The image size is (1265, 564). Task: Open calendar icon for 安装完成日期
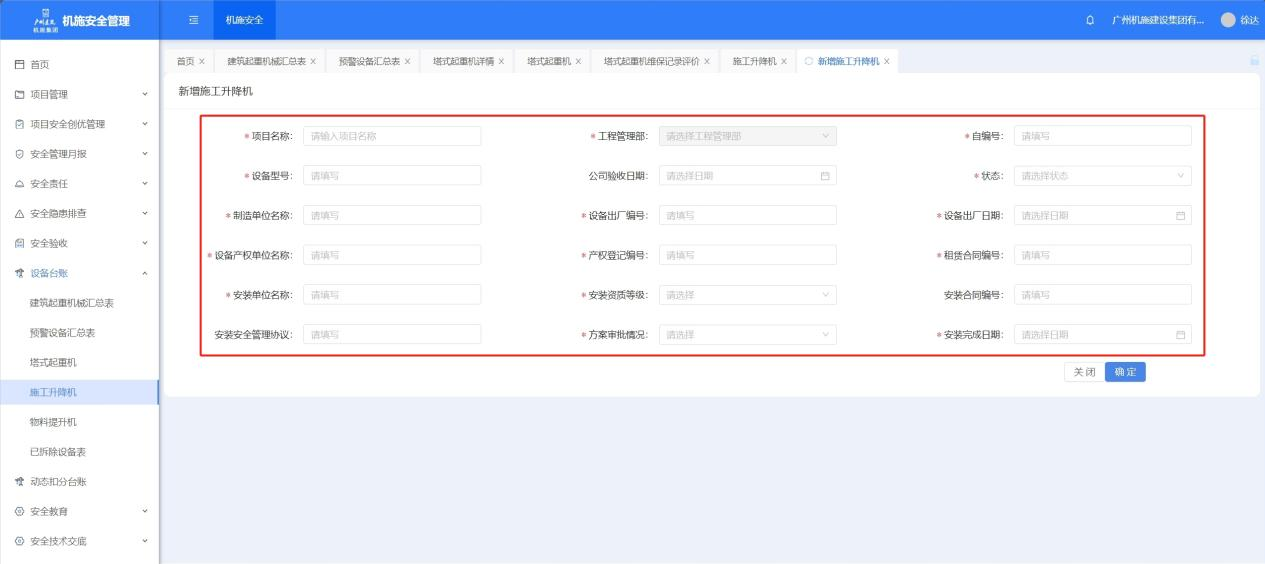point(1180,335)
